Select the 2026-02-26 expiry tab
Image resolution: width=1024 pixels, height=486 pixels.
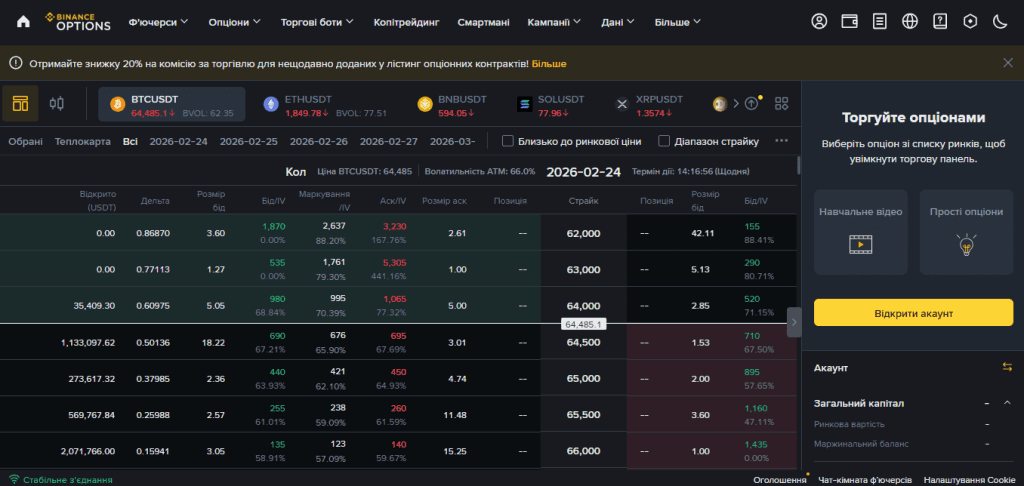click(319, 141)
